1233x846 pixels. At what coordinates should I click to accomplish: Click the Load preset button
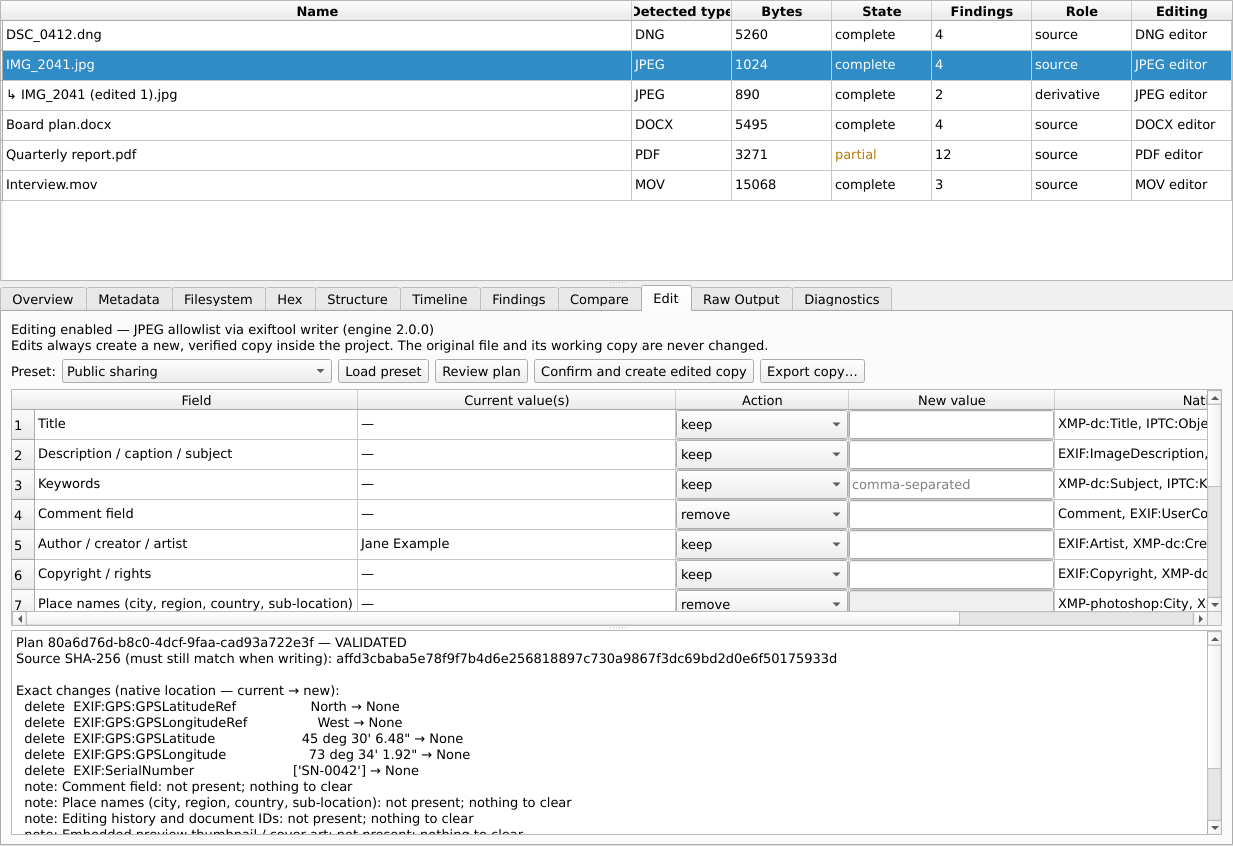[x=383, y=371]
